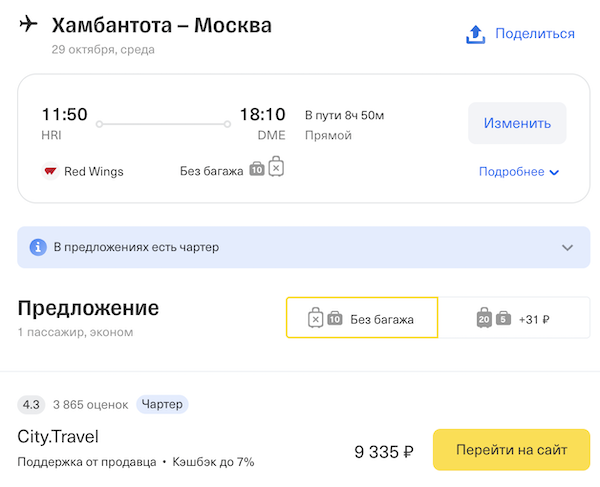Viewport: 600px width, 487px height.
Task: Select the Без багажа fare option
Action: click(x=362, y=319)
